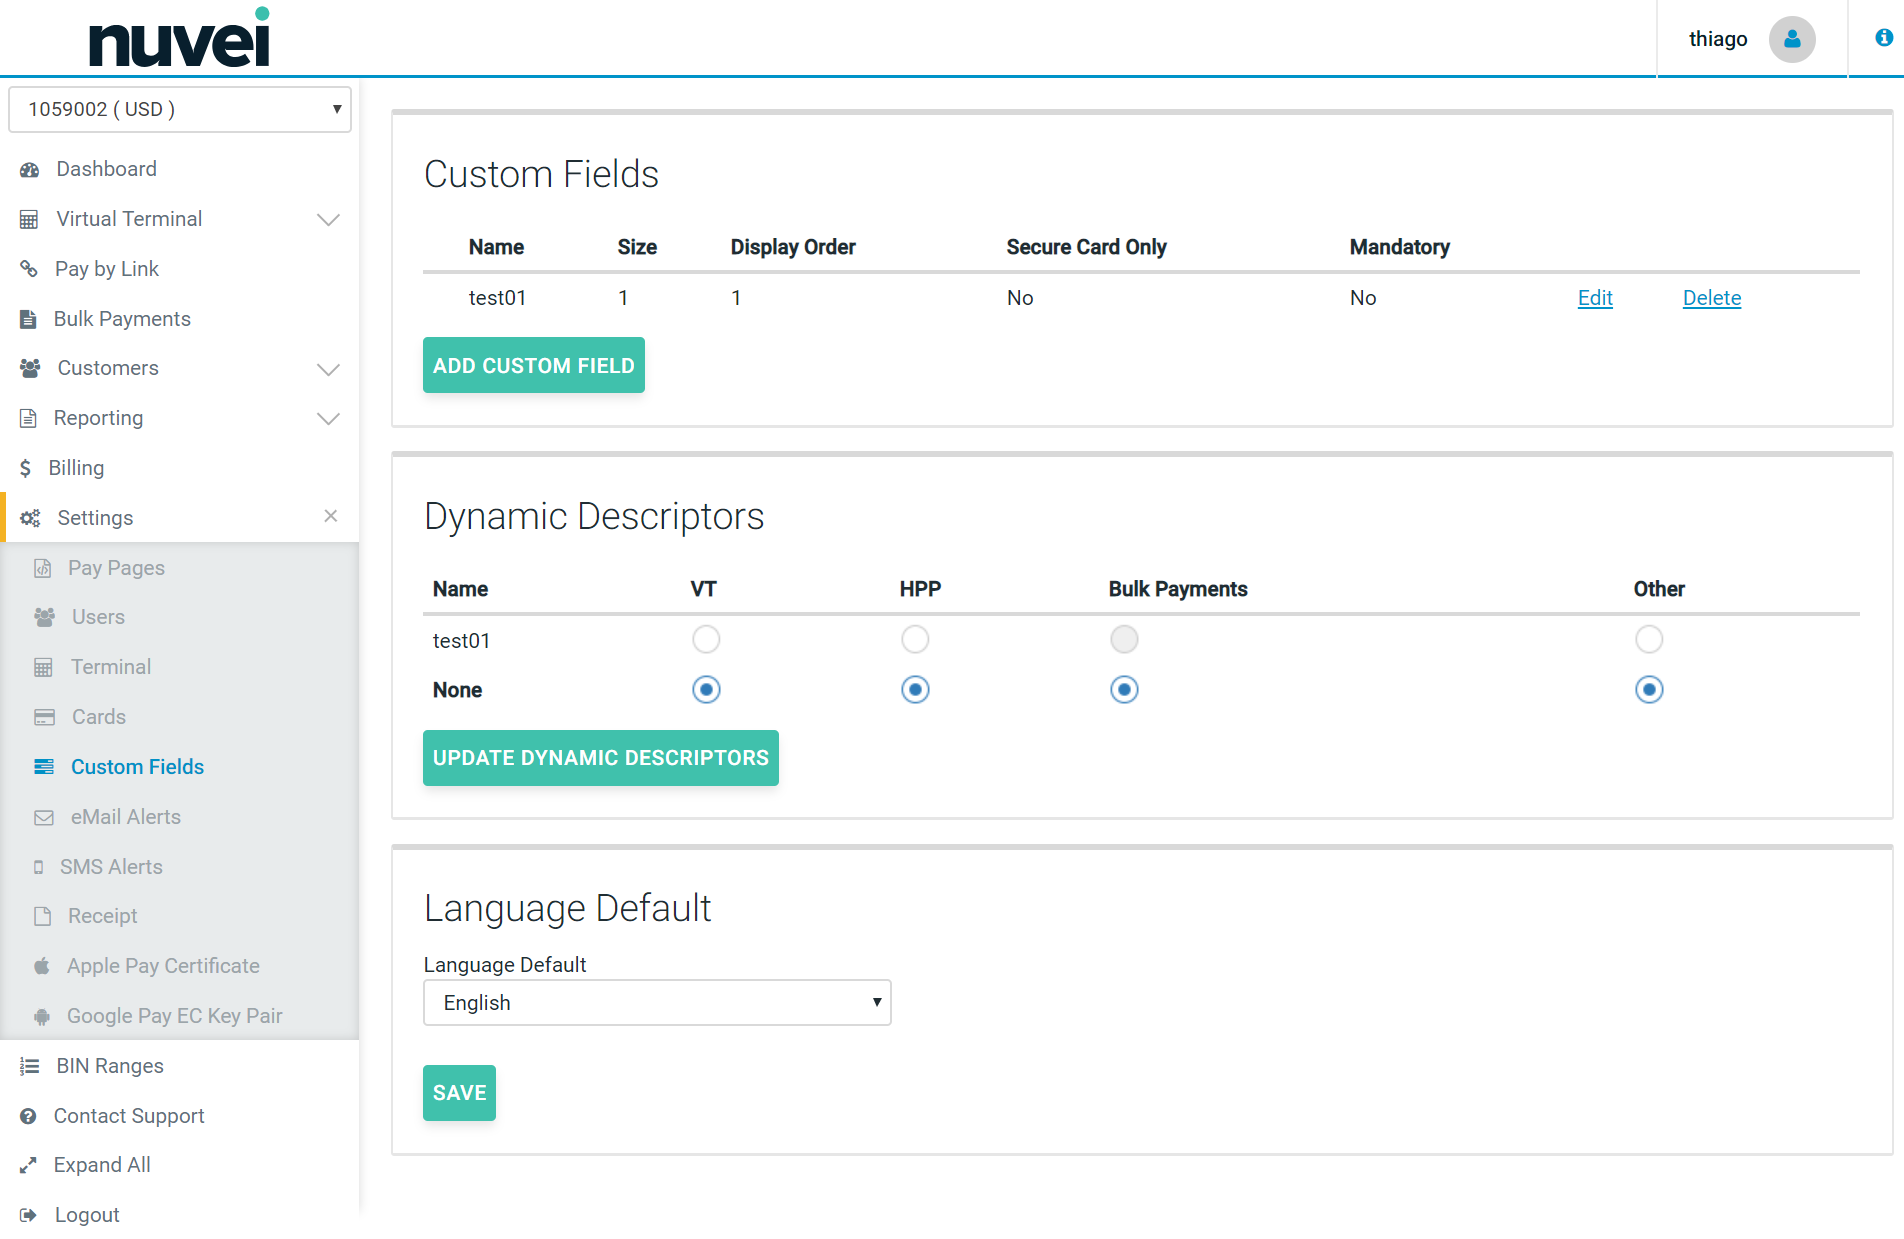This screenshot has width=1904, height=1239.
Task: Select test01 radio button for VT
Action: coord(706,639)
